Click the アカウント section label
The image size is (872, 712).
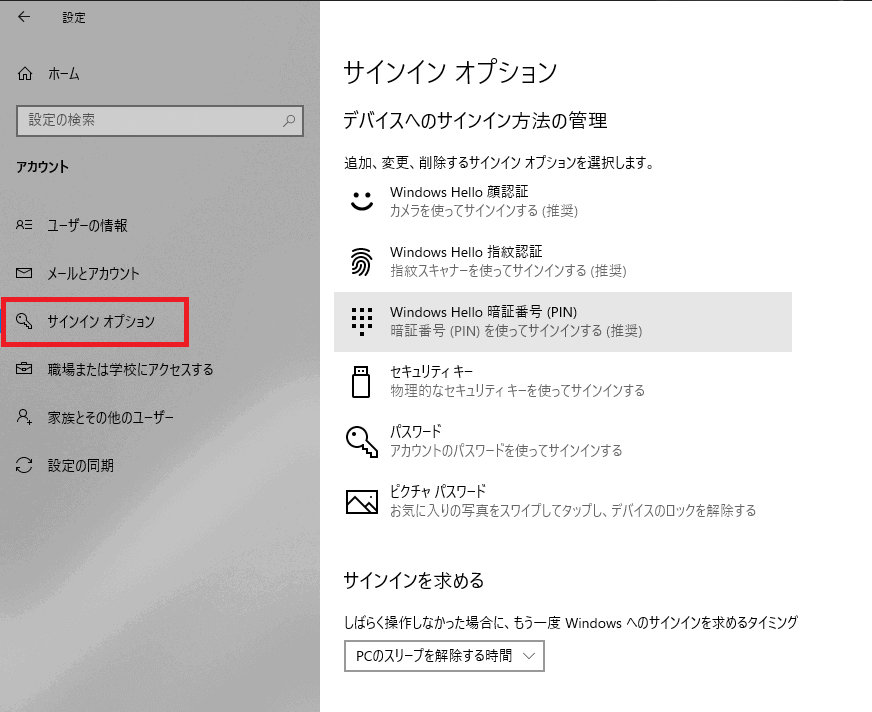pyautogui.click(x=43, y=167)
